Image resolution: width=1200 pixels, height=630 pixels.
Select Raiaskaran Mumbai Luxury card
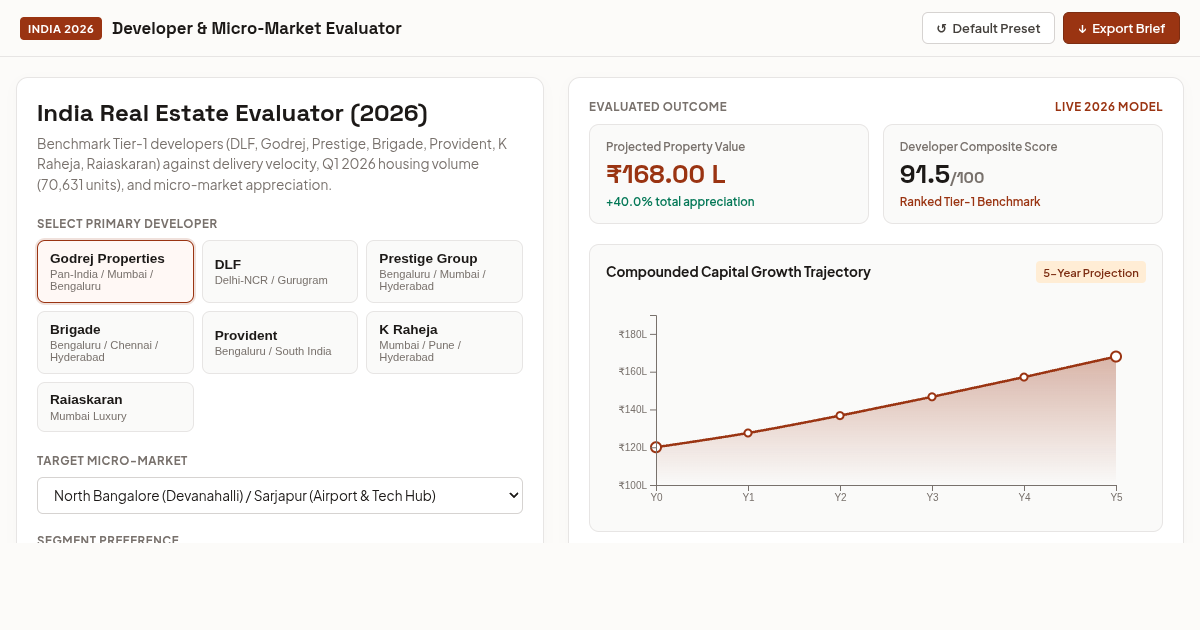pos(115,407)
